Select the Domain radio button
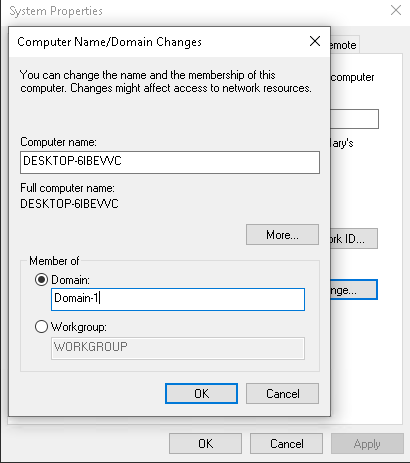Screen dimensions: 410x463 pyautogui.click(x=41, y=280)
